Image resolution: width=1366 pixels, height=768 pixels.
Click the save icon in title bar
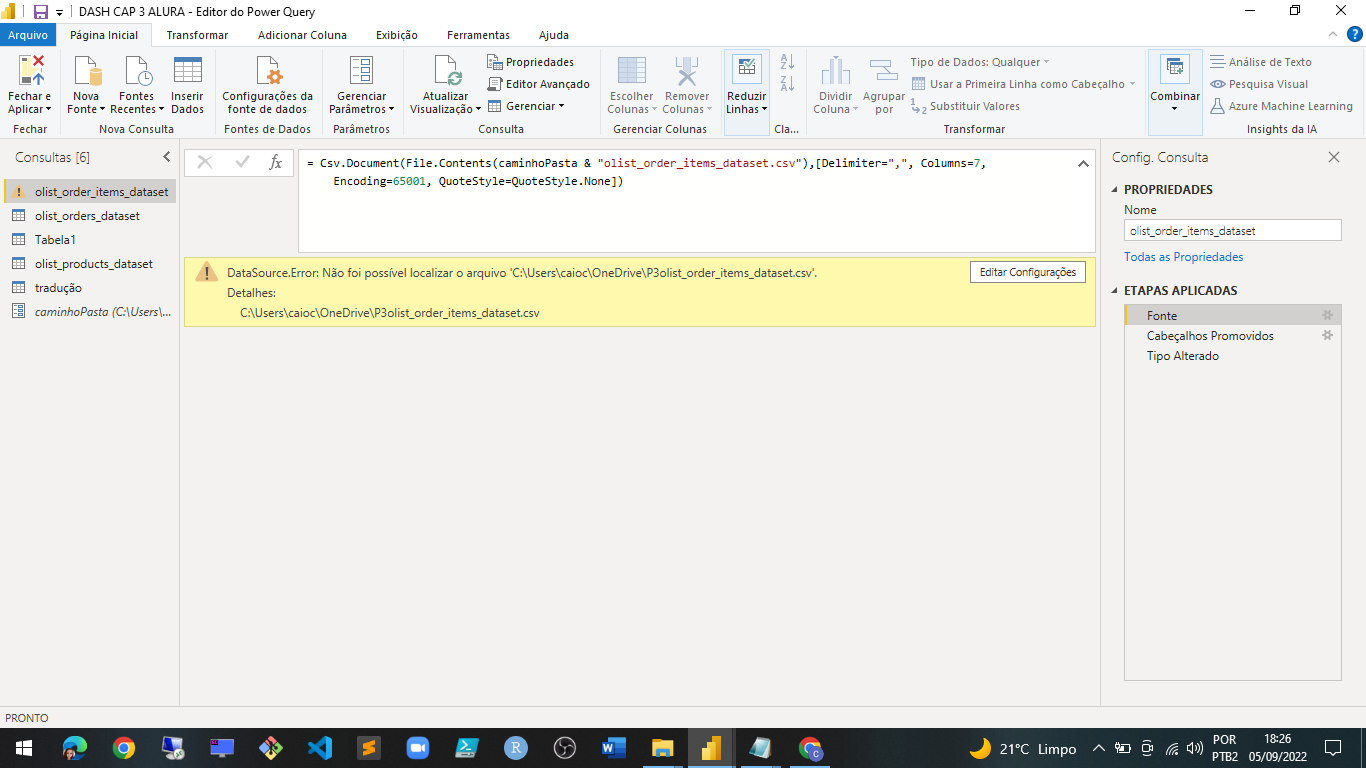point(41,12)
